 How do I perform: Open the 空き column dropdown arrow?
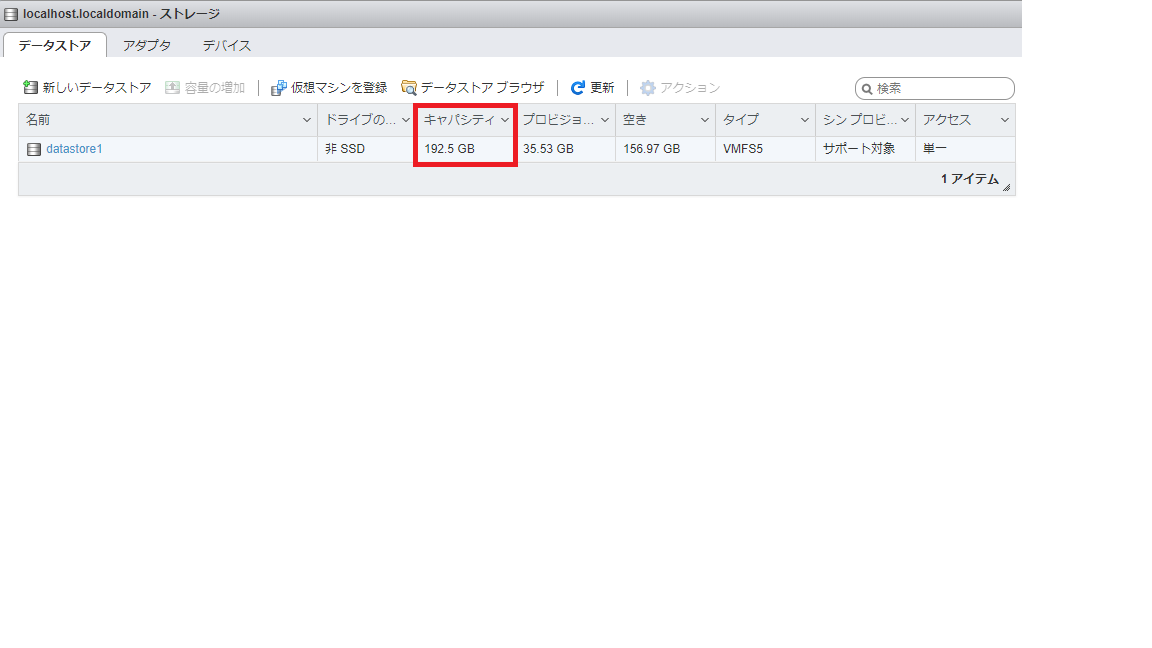pyautogui.click(x=705, y=120)
